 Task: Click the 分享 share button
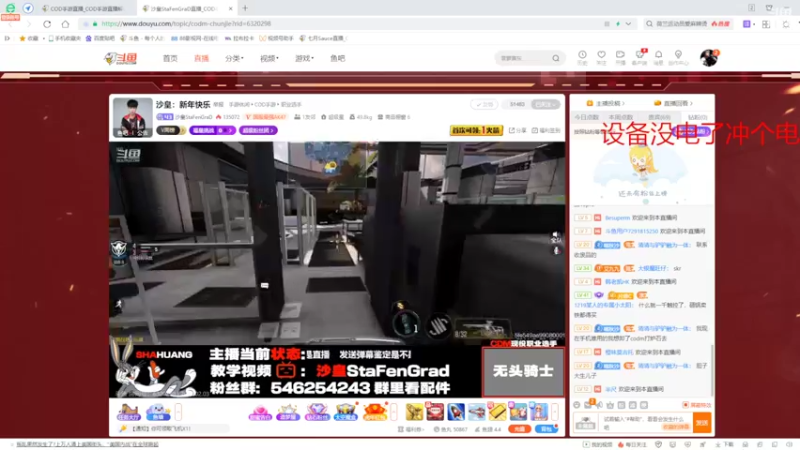pos(517,131)
